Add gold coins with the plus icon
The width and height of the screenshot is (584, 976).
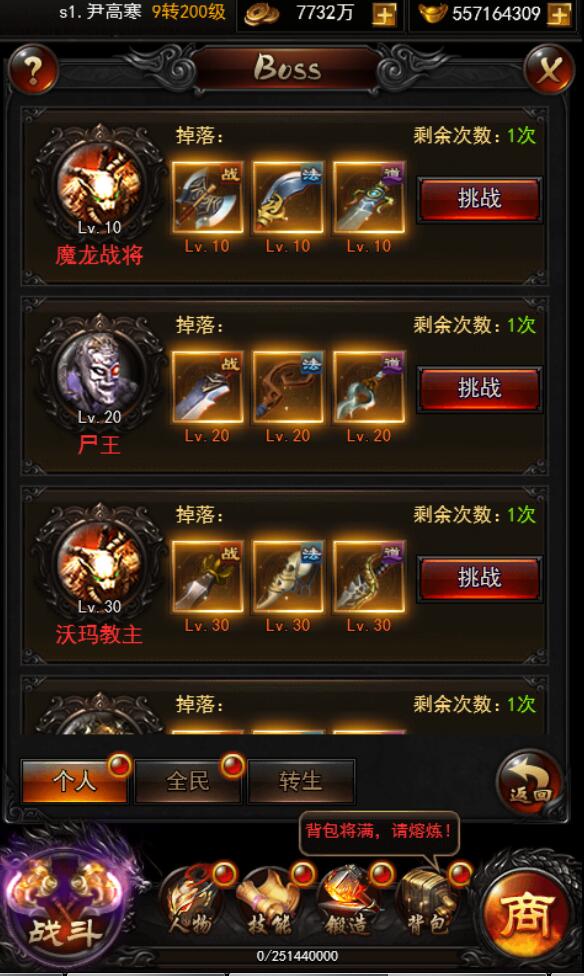[384, 14]
